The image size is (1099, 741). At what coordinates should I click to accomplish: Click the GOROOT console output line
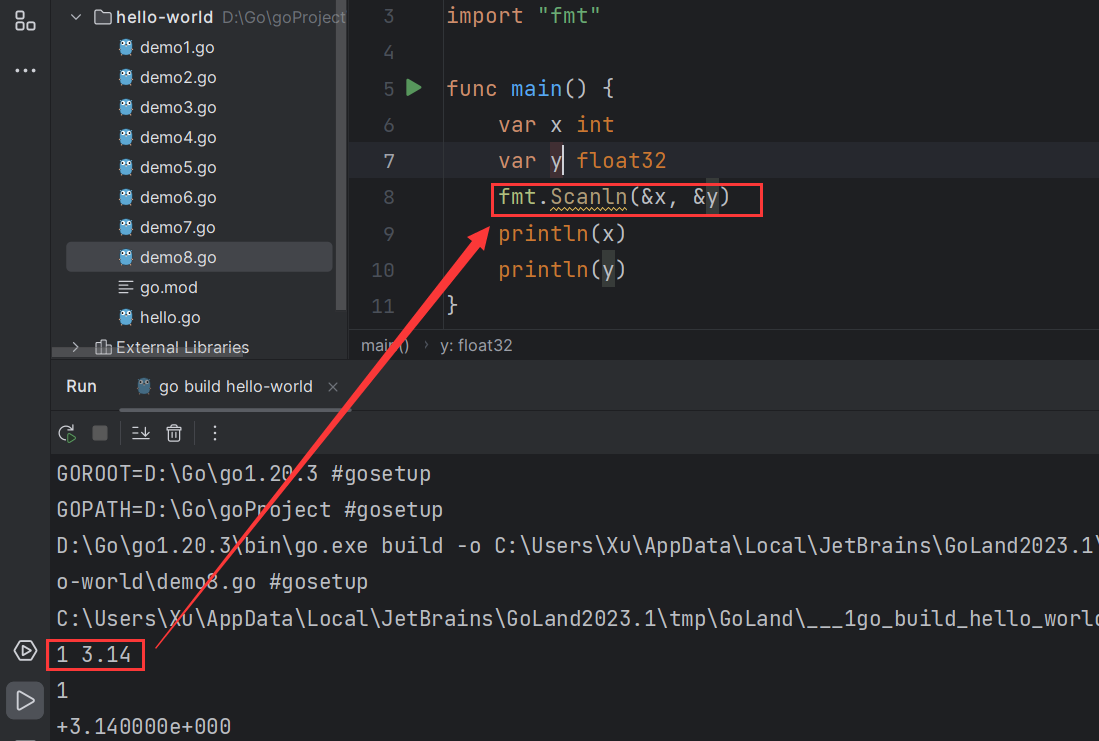pyautogui.click(x=244, y=474)
